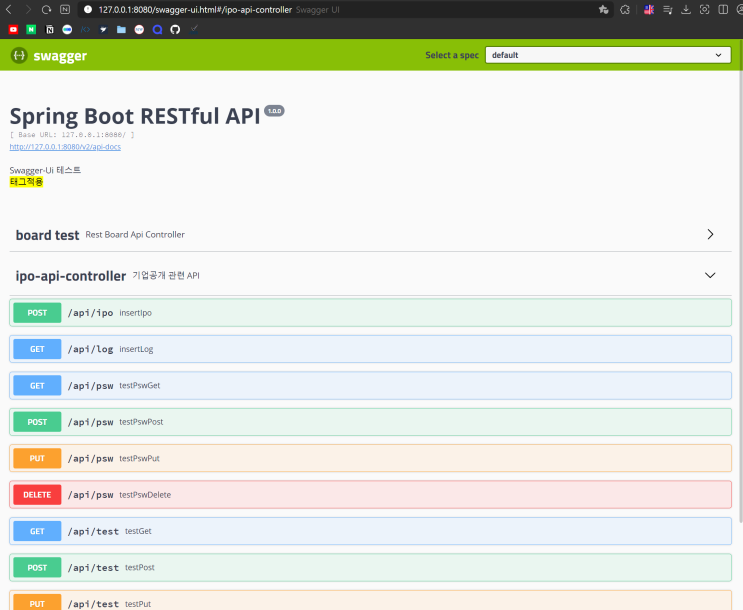Image resolution: width=743 pixels, height=610 pixels.
Task: Open the blue Q bookmark
Action: coord(157,29)
